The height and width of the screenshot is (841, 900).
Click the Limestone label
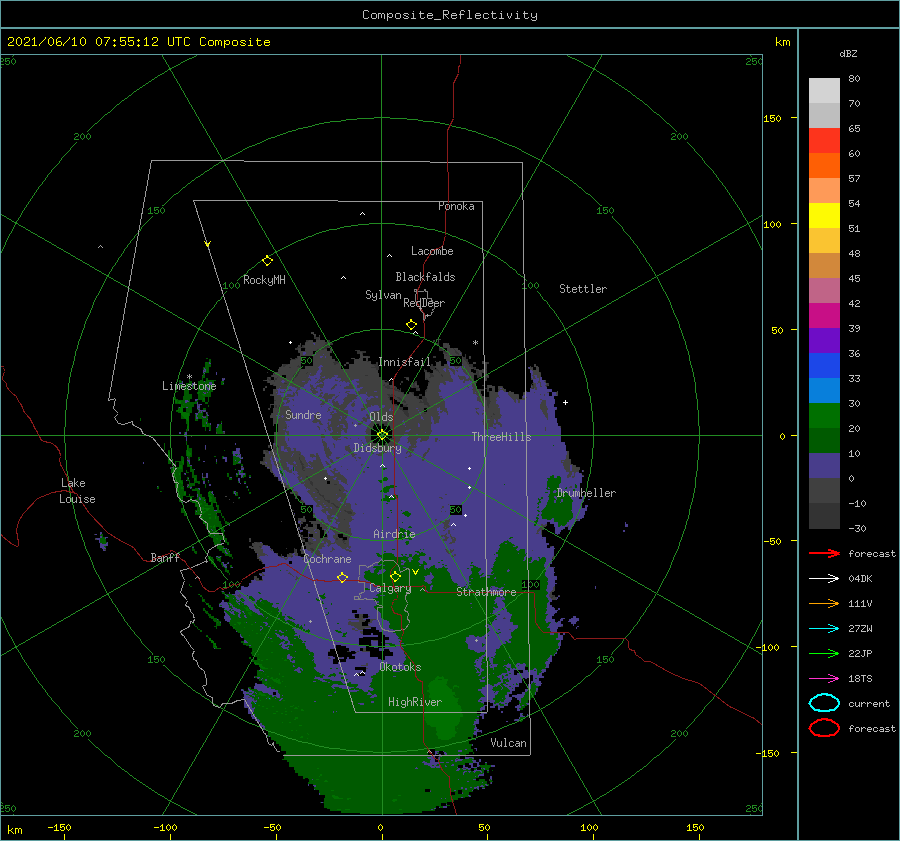click(189, 386)
